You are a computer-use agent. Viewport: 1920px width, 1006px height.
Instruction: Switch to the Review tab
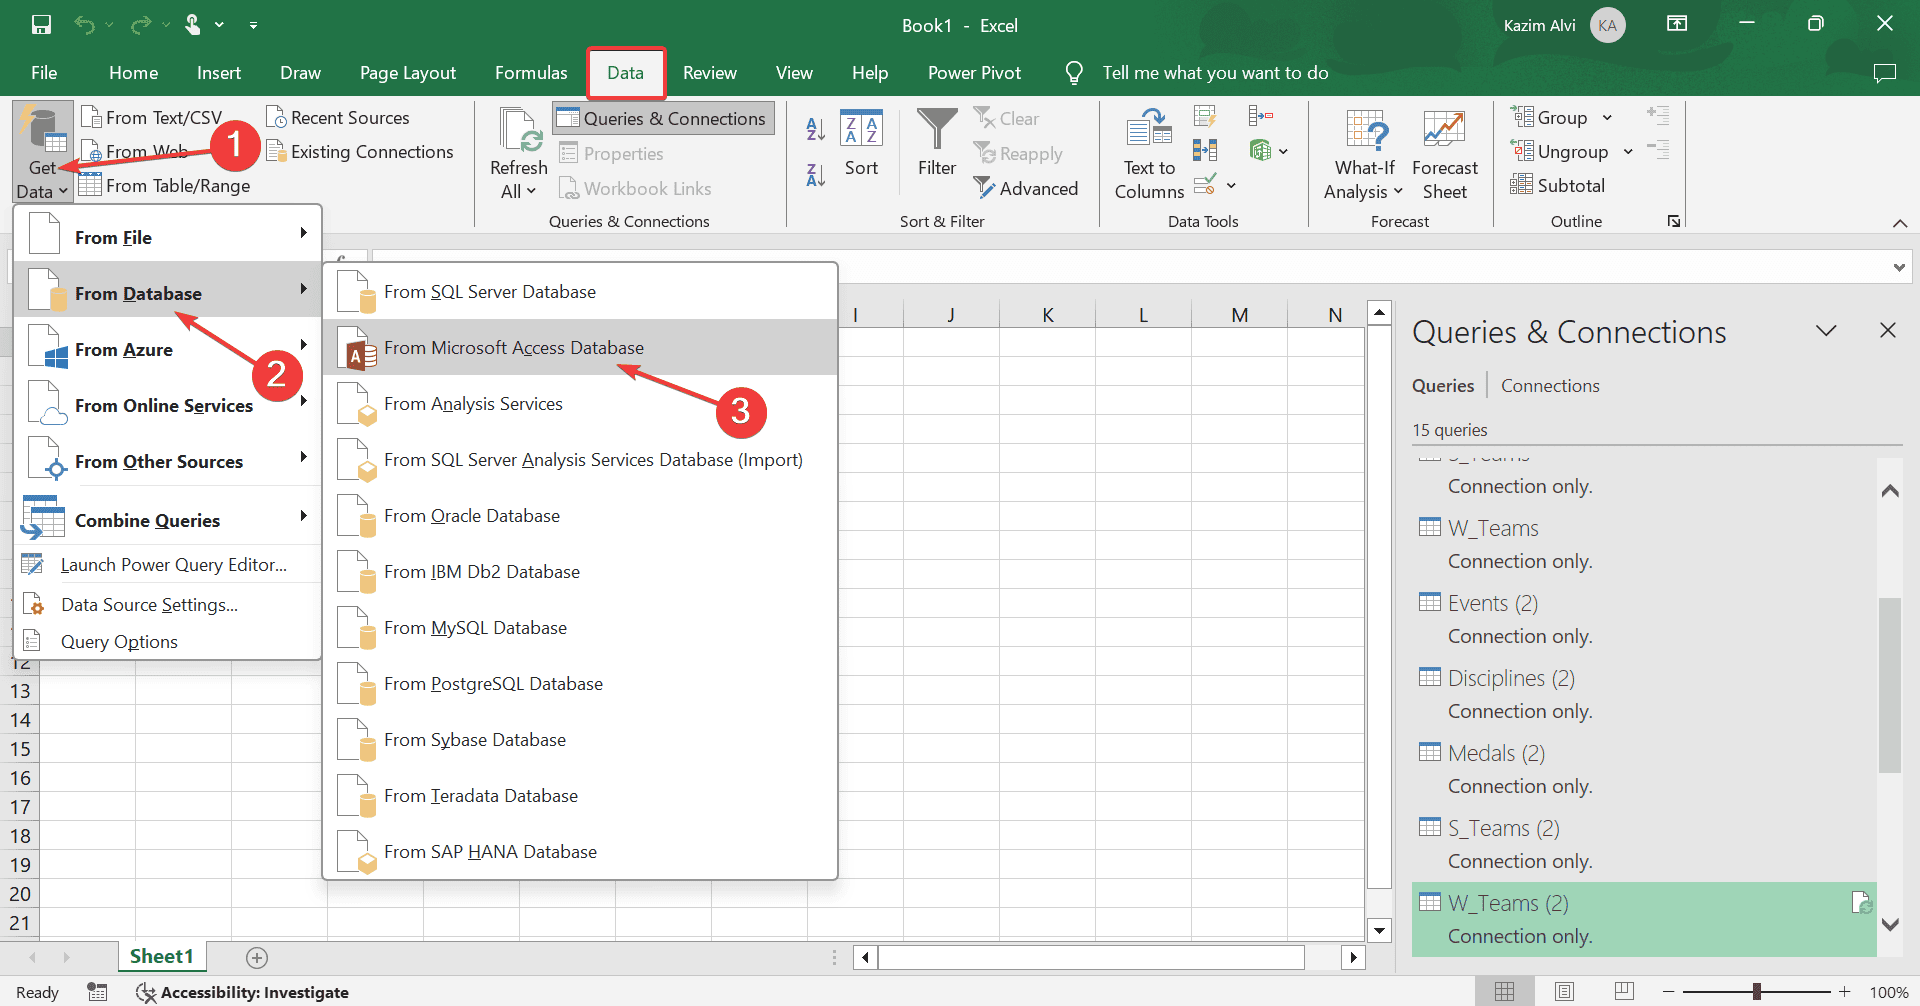(710, 72)
